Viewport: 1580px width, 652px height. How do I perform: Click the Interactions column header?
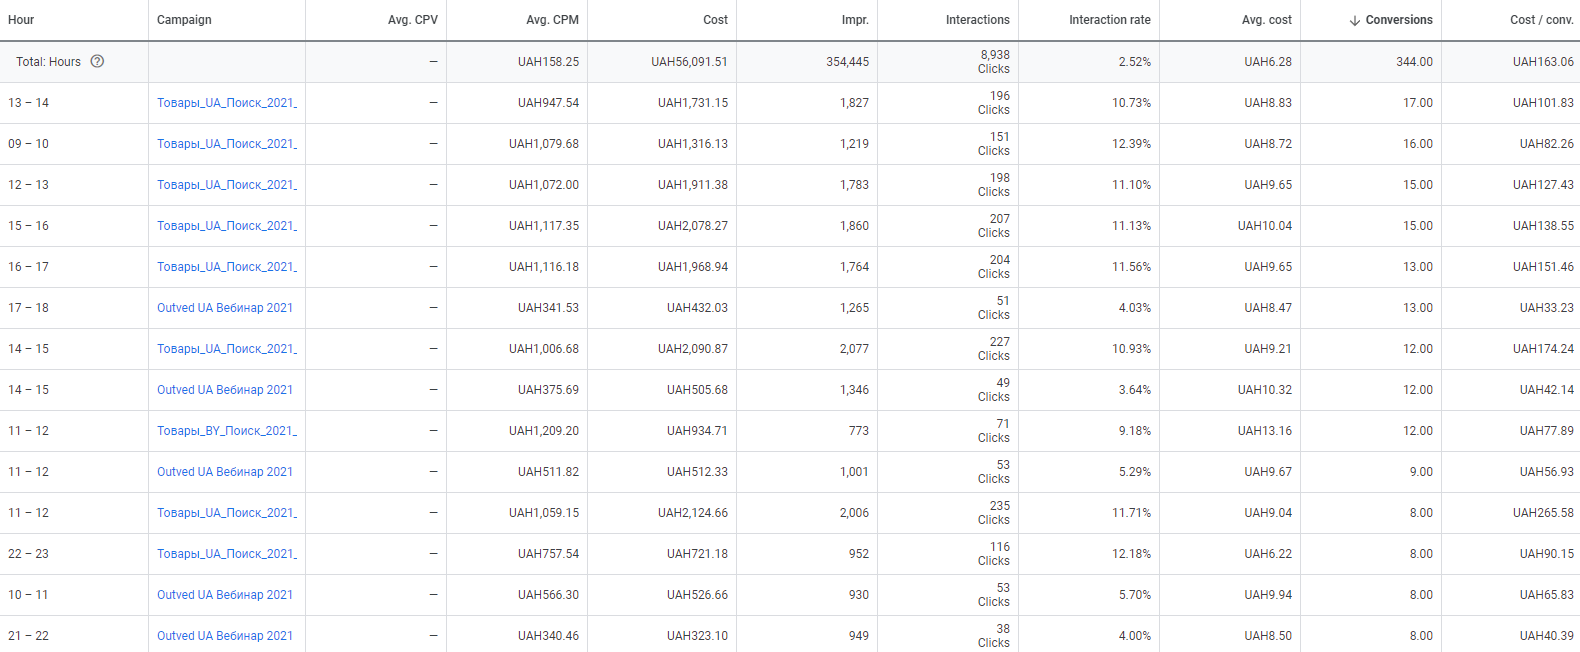[977, 20]
